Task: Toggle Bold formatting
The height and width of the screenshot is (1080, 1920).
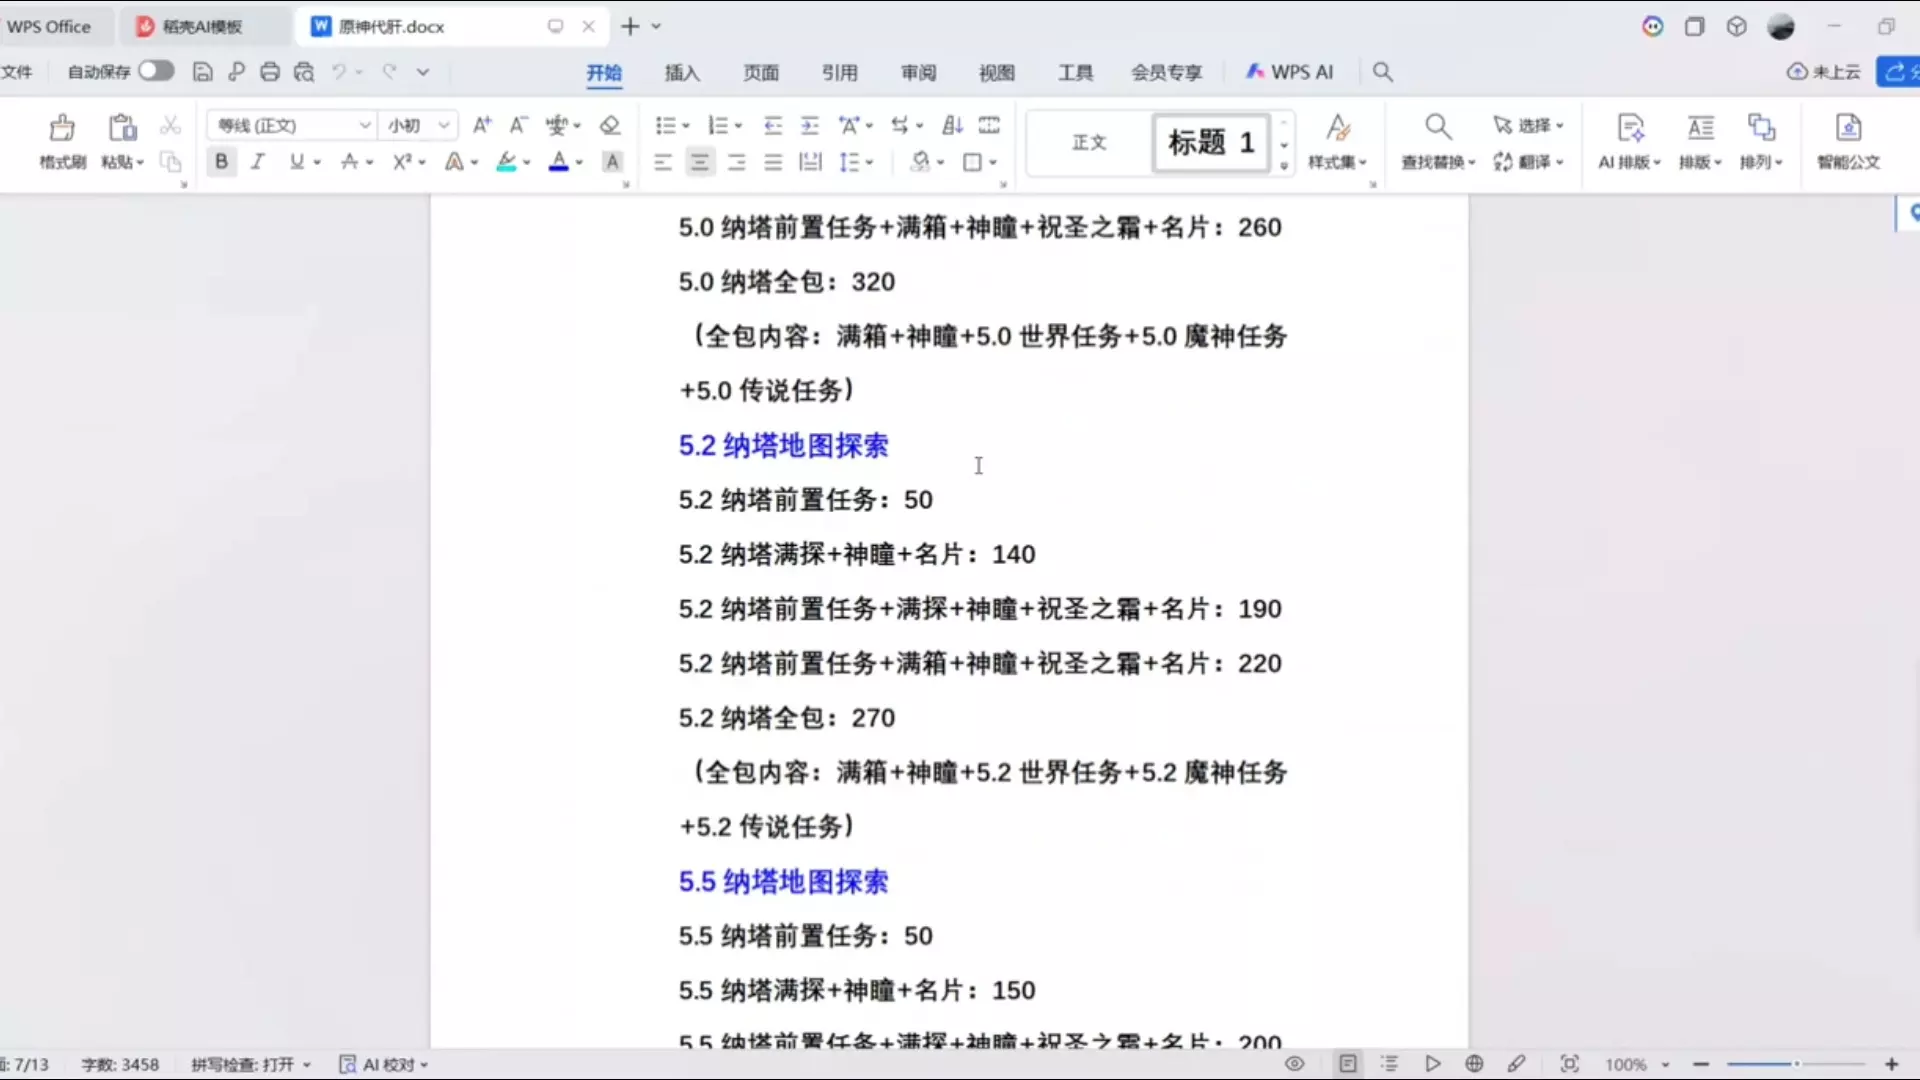Action: click(x=221, y=161)
